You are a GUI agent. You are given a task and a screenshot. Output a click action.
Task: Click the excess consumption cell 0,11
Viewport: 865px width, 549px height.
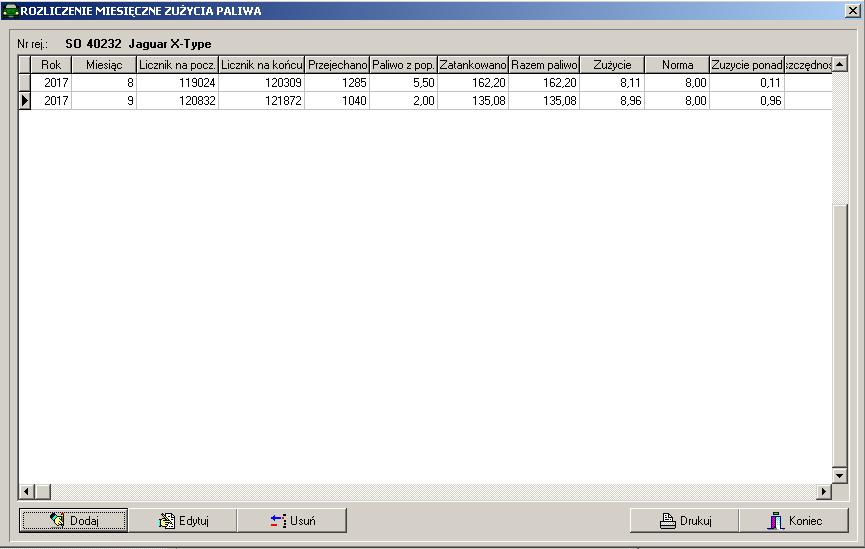click(x=747, y=83)
